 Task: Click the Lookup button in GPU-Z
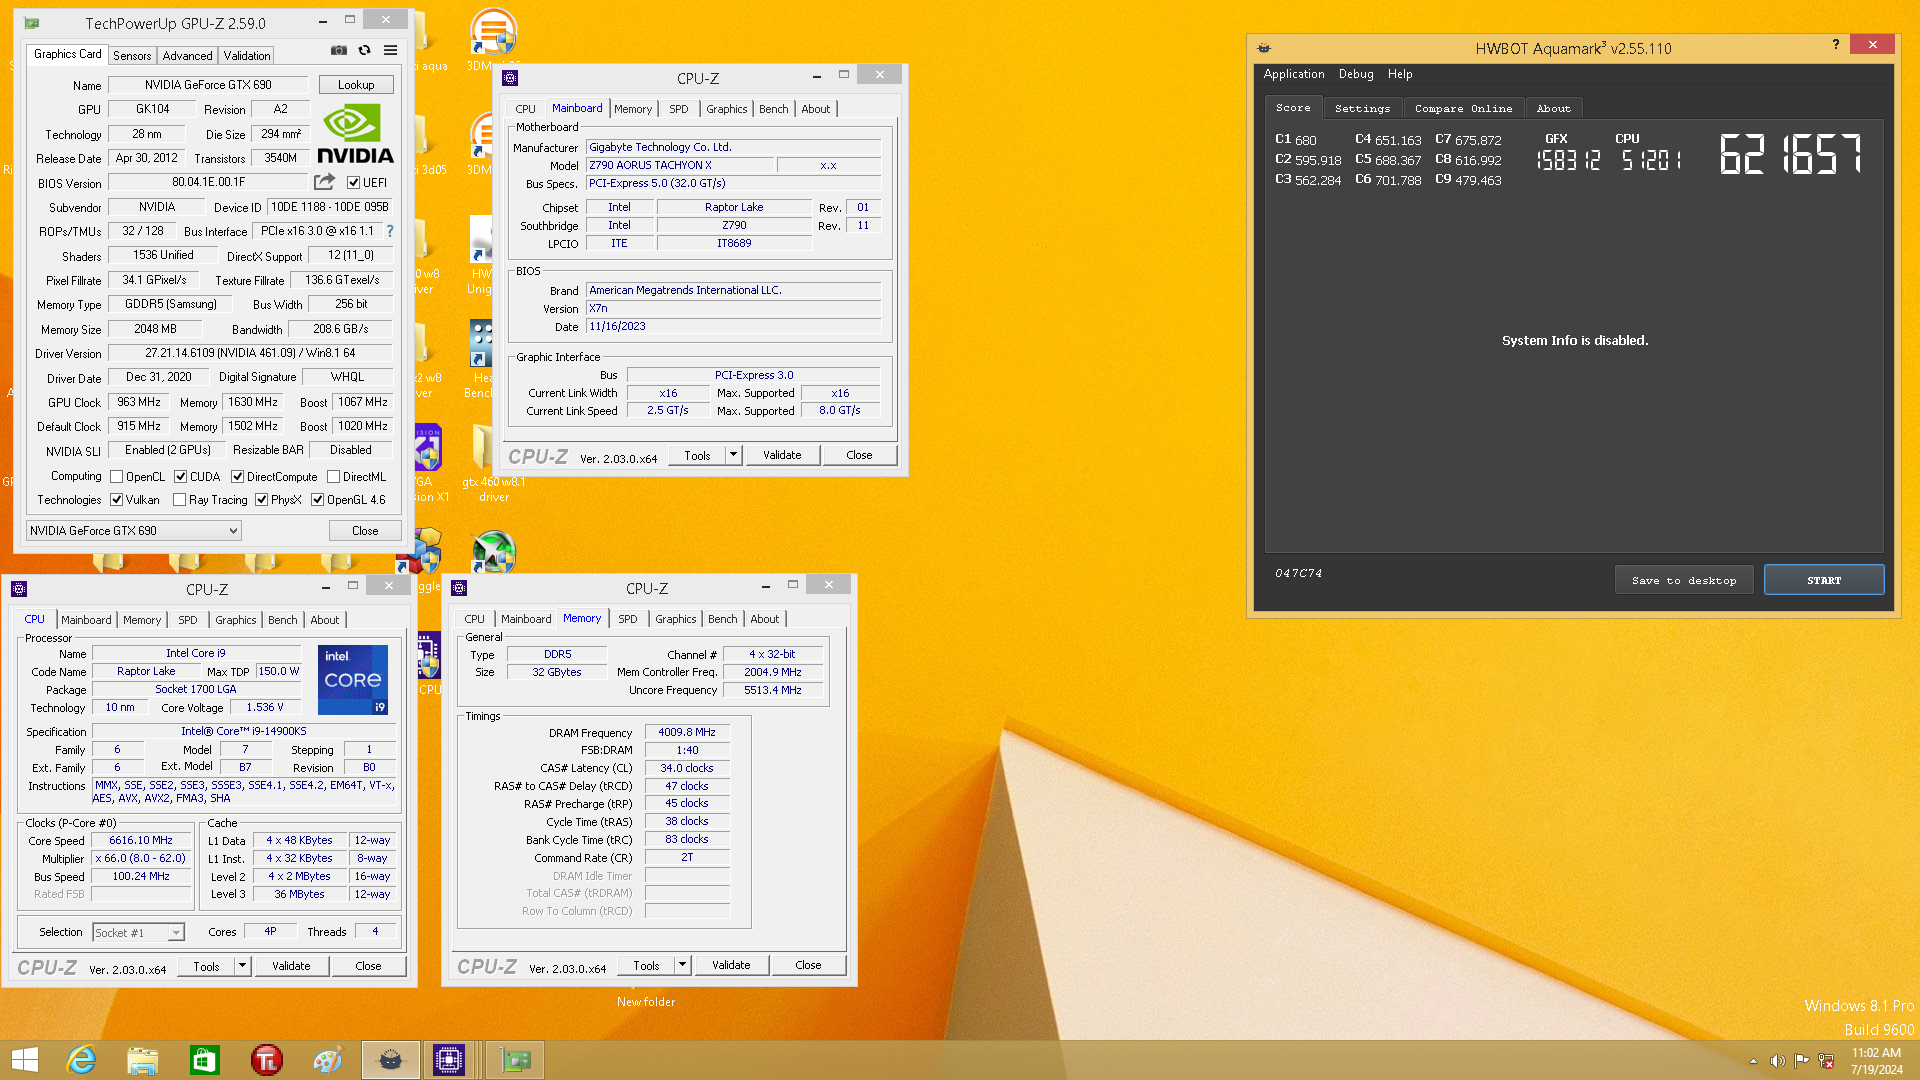(356, 85)
